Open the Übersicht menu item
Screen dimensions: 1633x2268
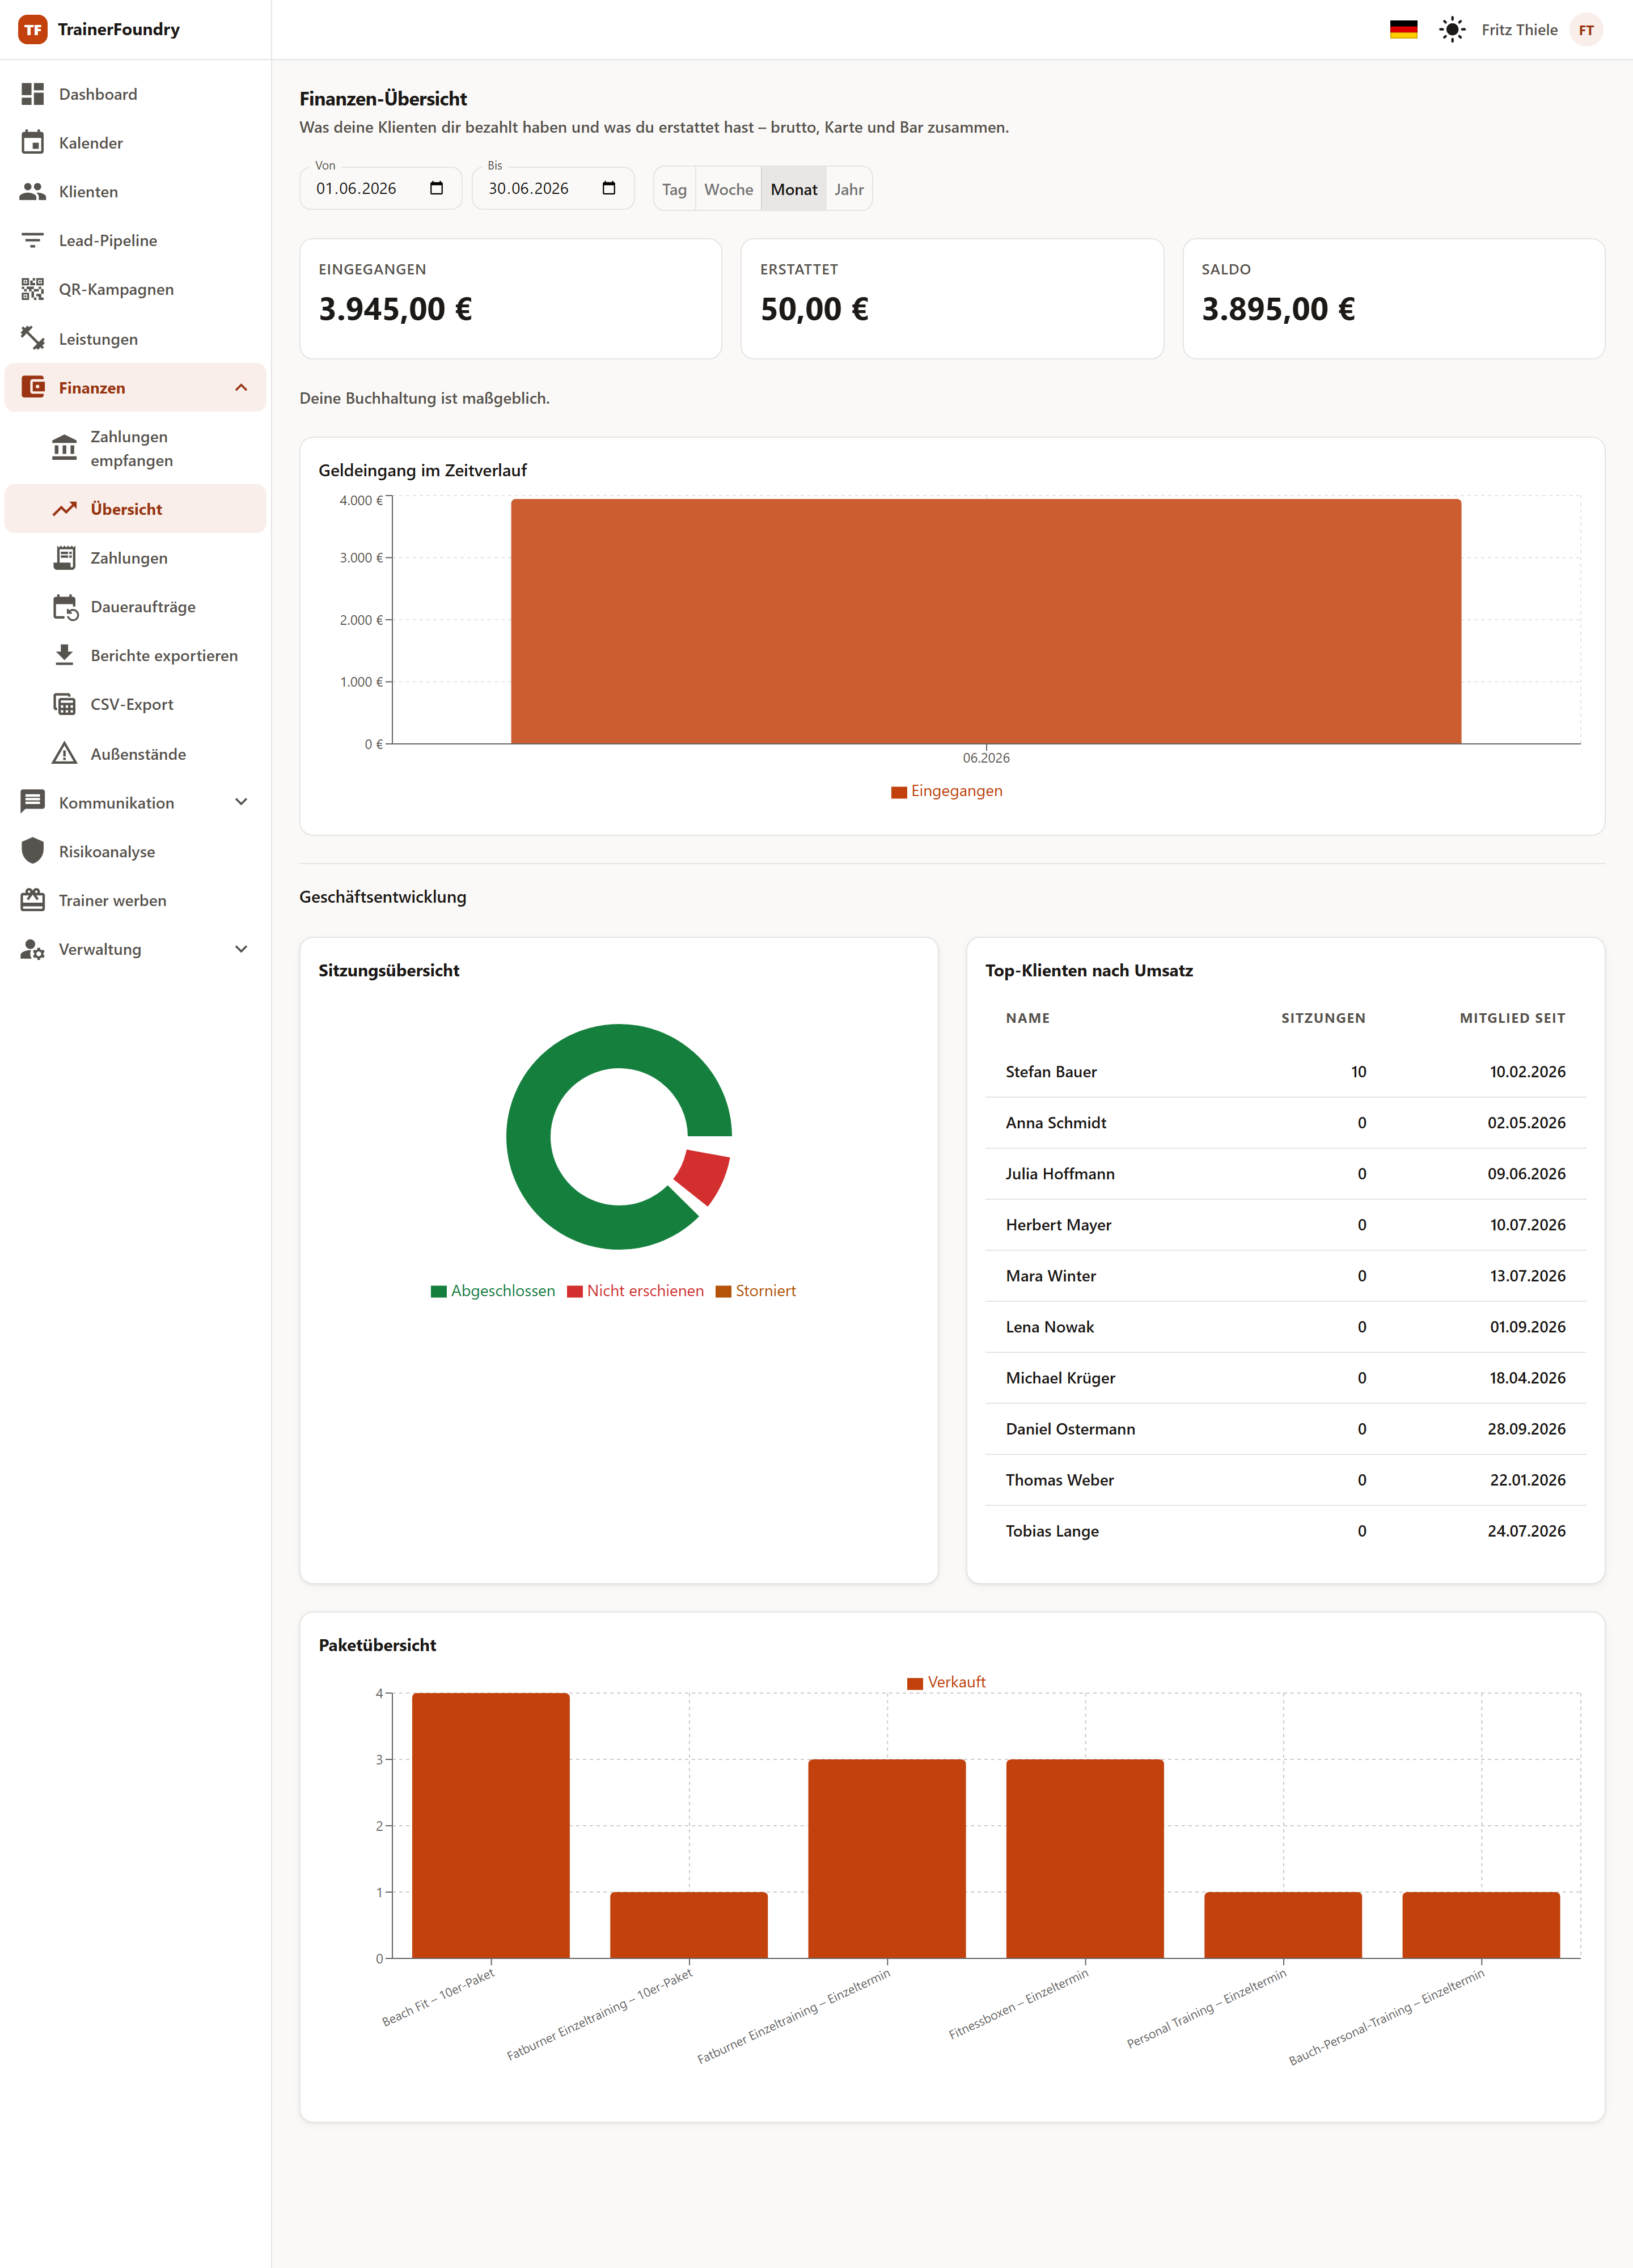136,509
